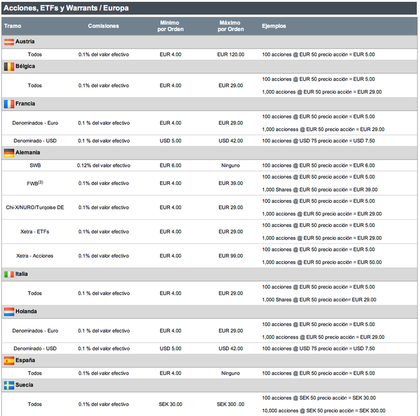This screenshot has height=416, width=420.
Task: Click the Holanda section label
Action: point(26,311)
